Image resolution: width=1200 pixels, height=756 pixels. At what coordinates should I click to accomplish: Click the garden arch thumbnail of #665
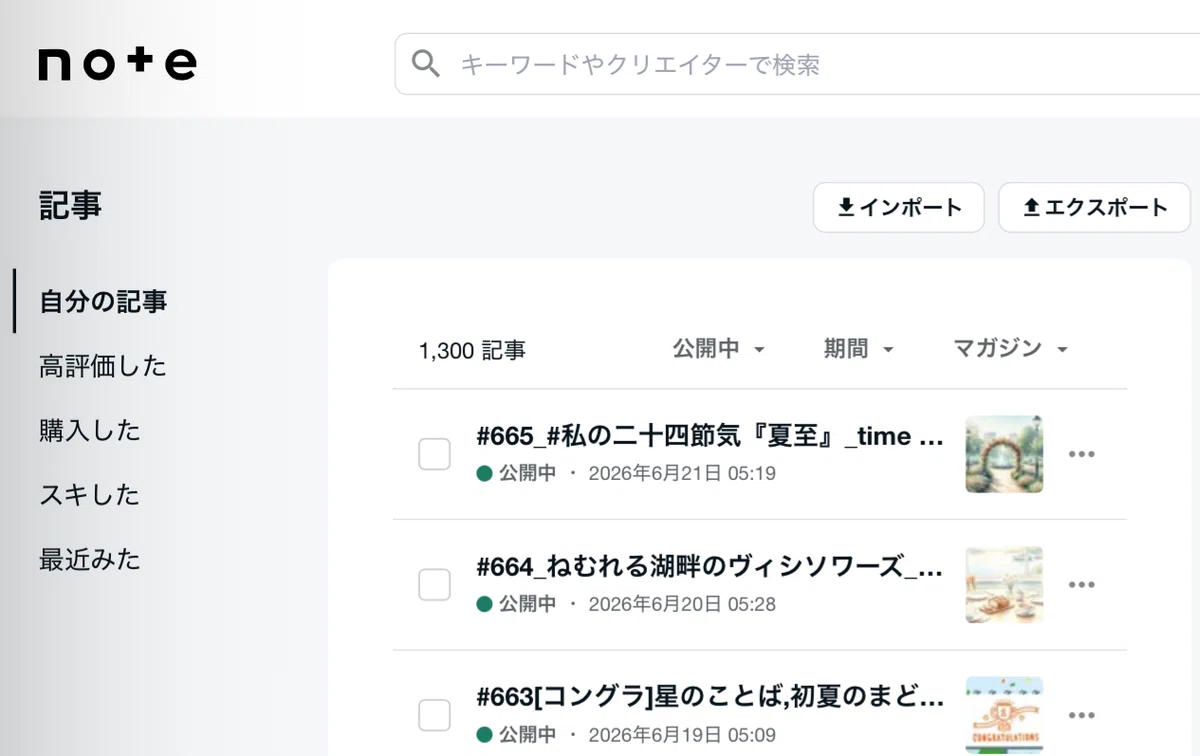1004,454
